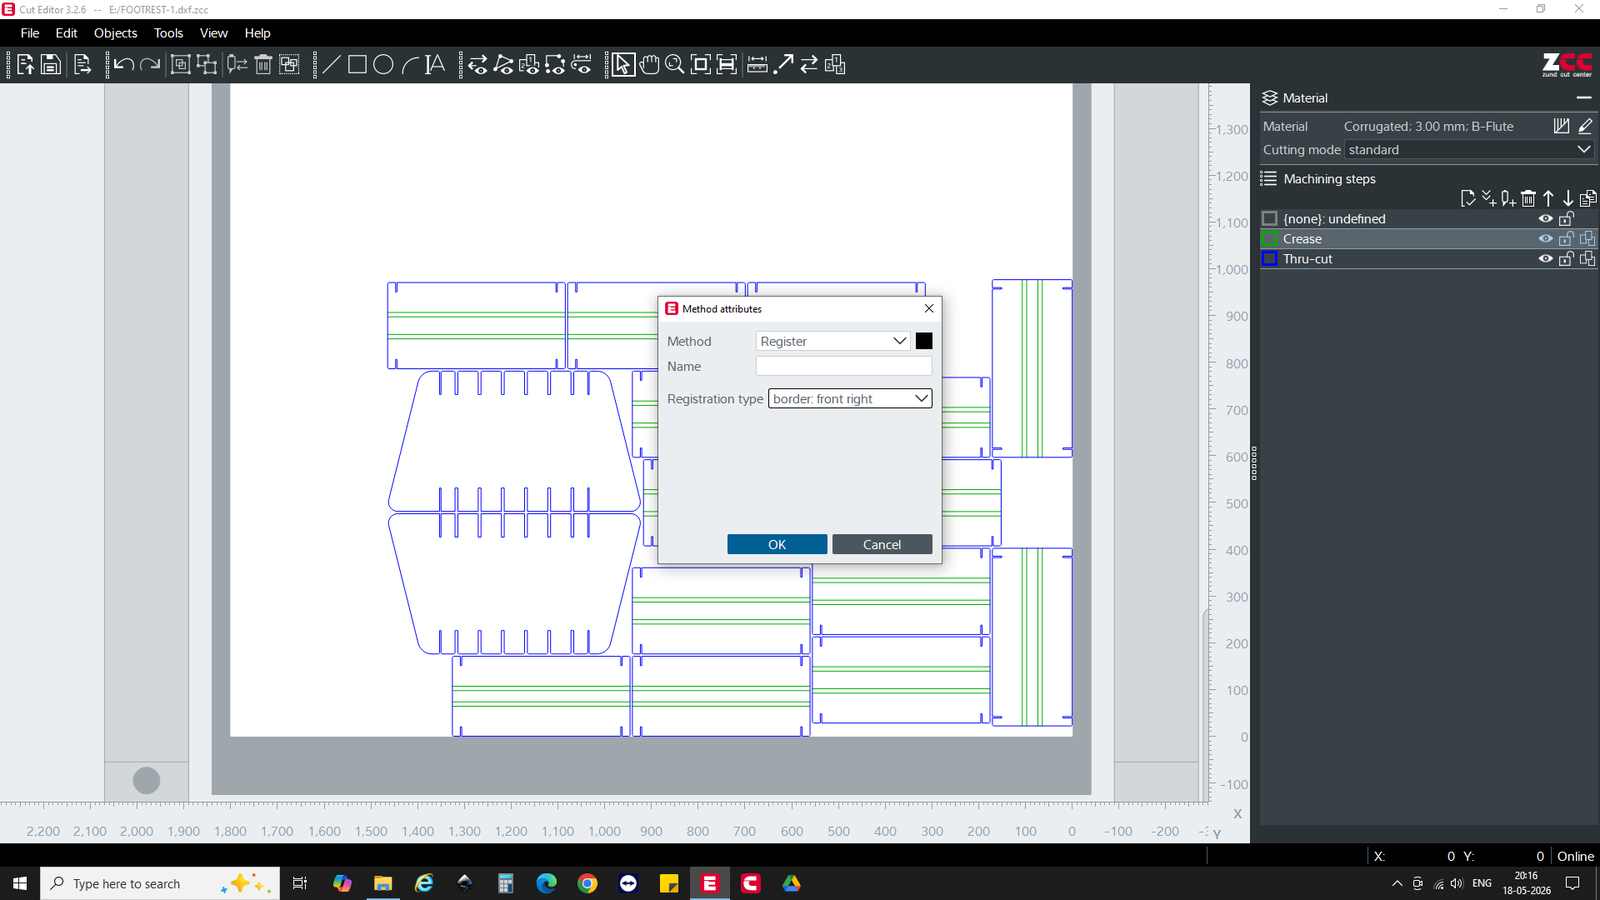This screenshot has width=1600, height=900.
Task: Open the Help menu
Action: point(257,33)
